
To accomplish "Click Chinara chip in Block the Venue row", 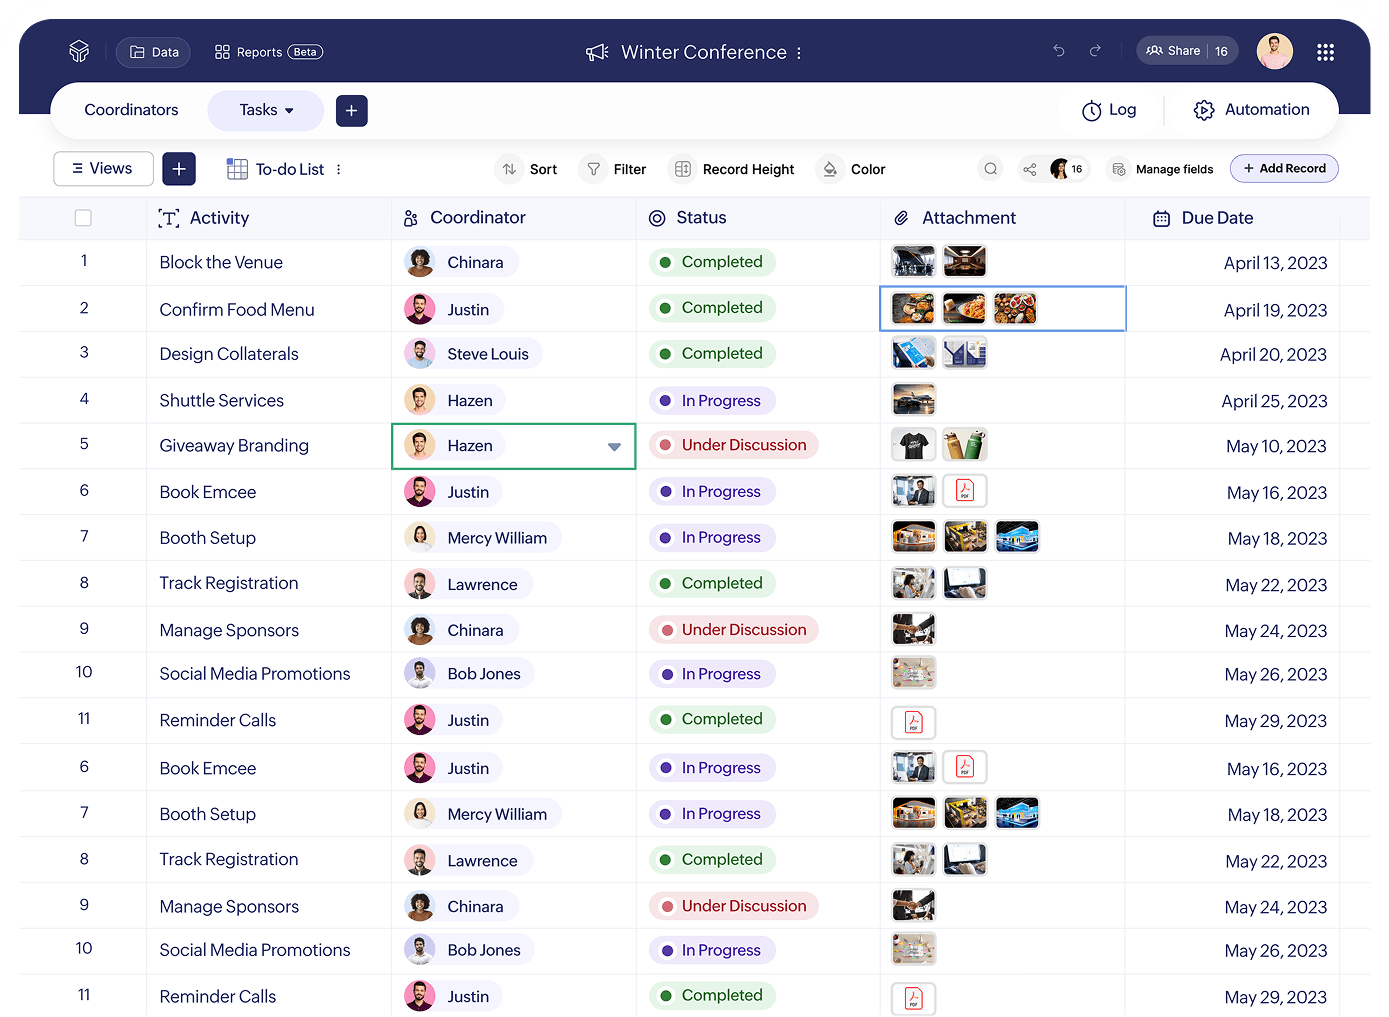I will 461,262.
